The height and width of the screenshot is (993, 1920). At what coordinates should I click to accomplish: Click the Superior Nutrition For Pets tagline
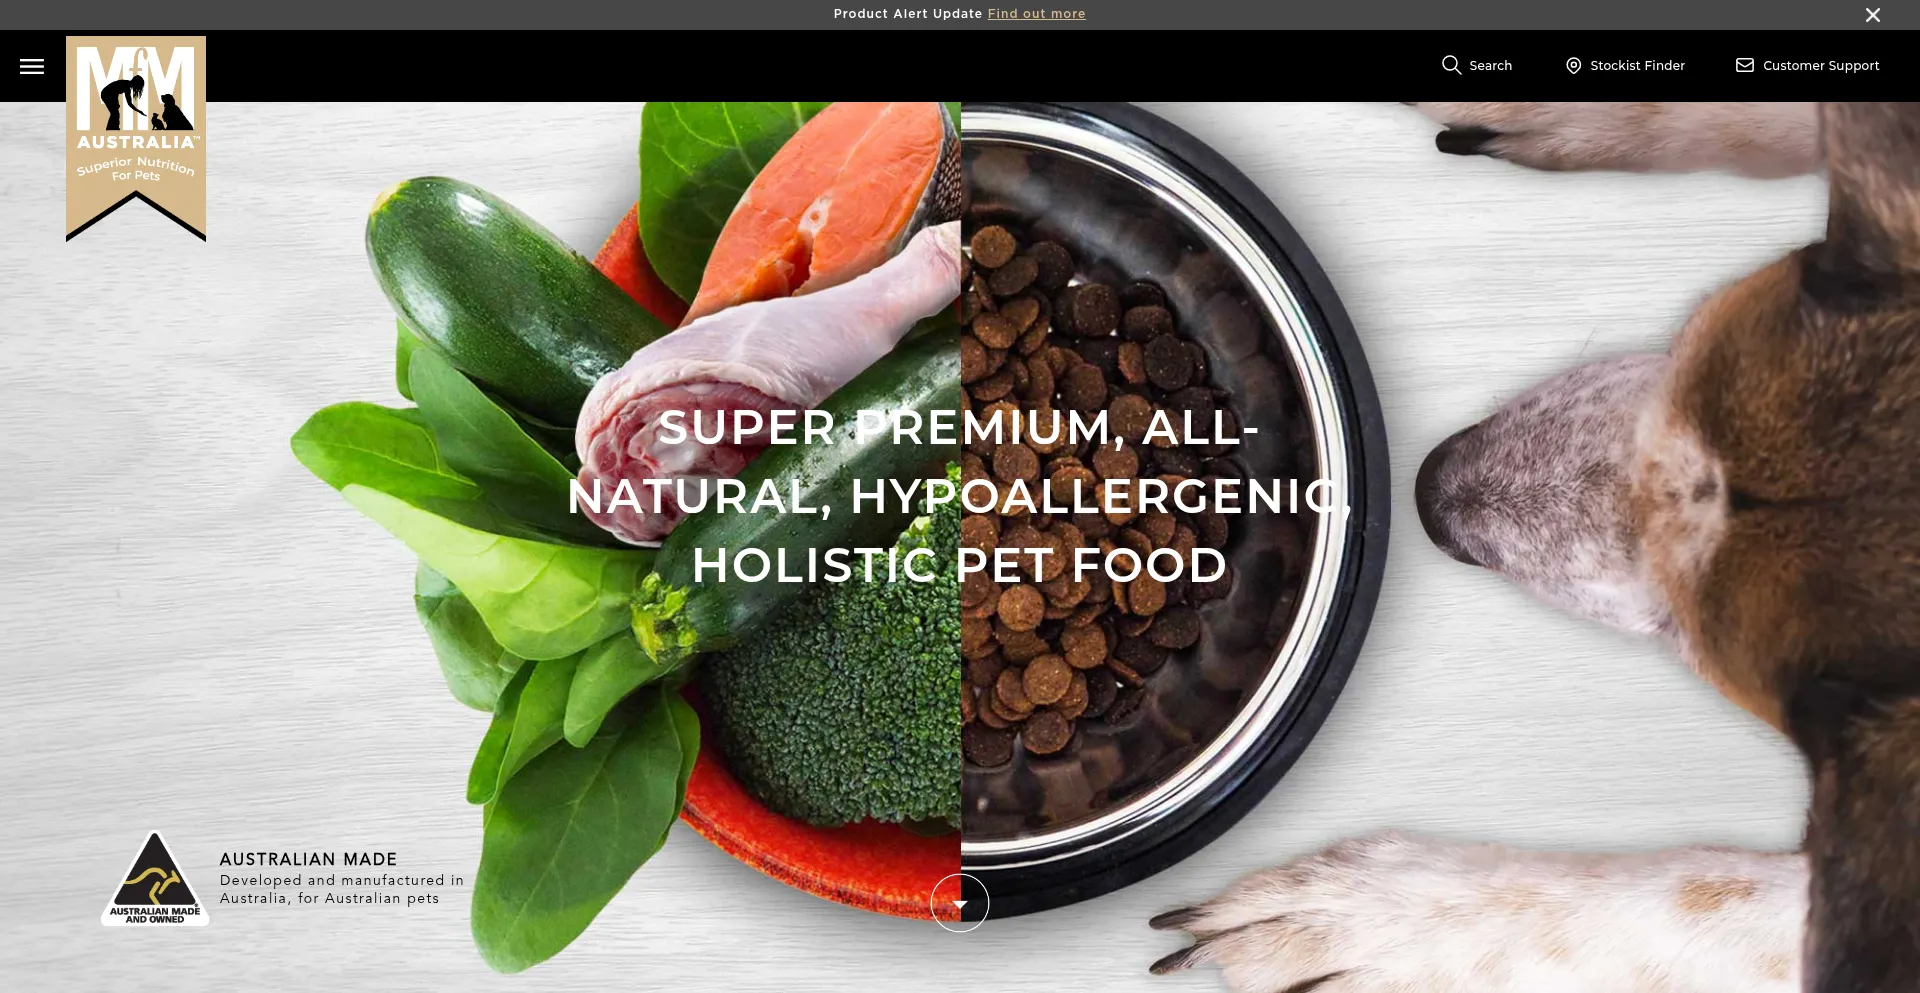136,168
